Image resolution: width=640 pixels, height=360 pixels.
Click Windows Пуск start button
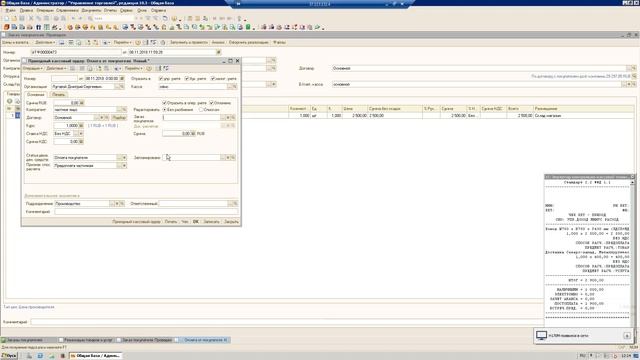[9, 356]
